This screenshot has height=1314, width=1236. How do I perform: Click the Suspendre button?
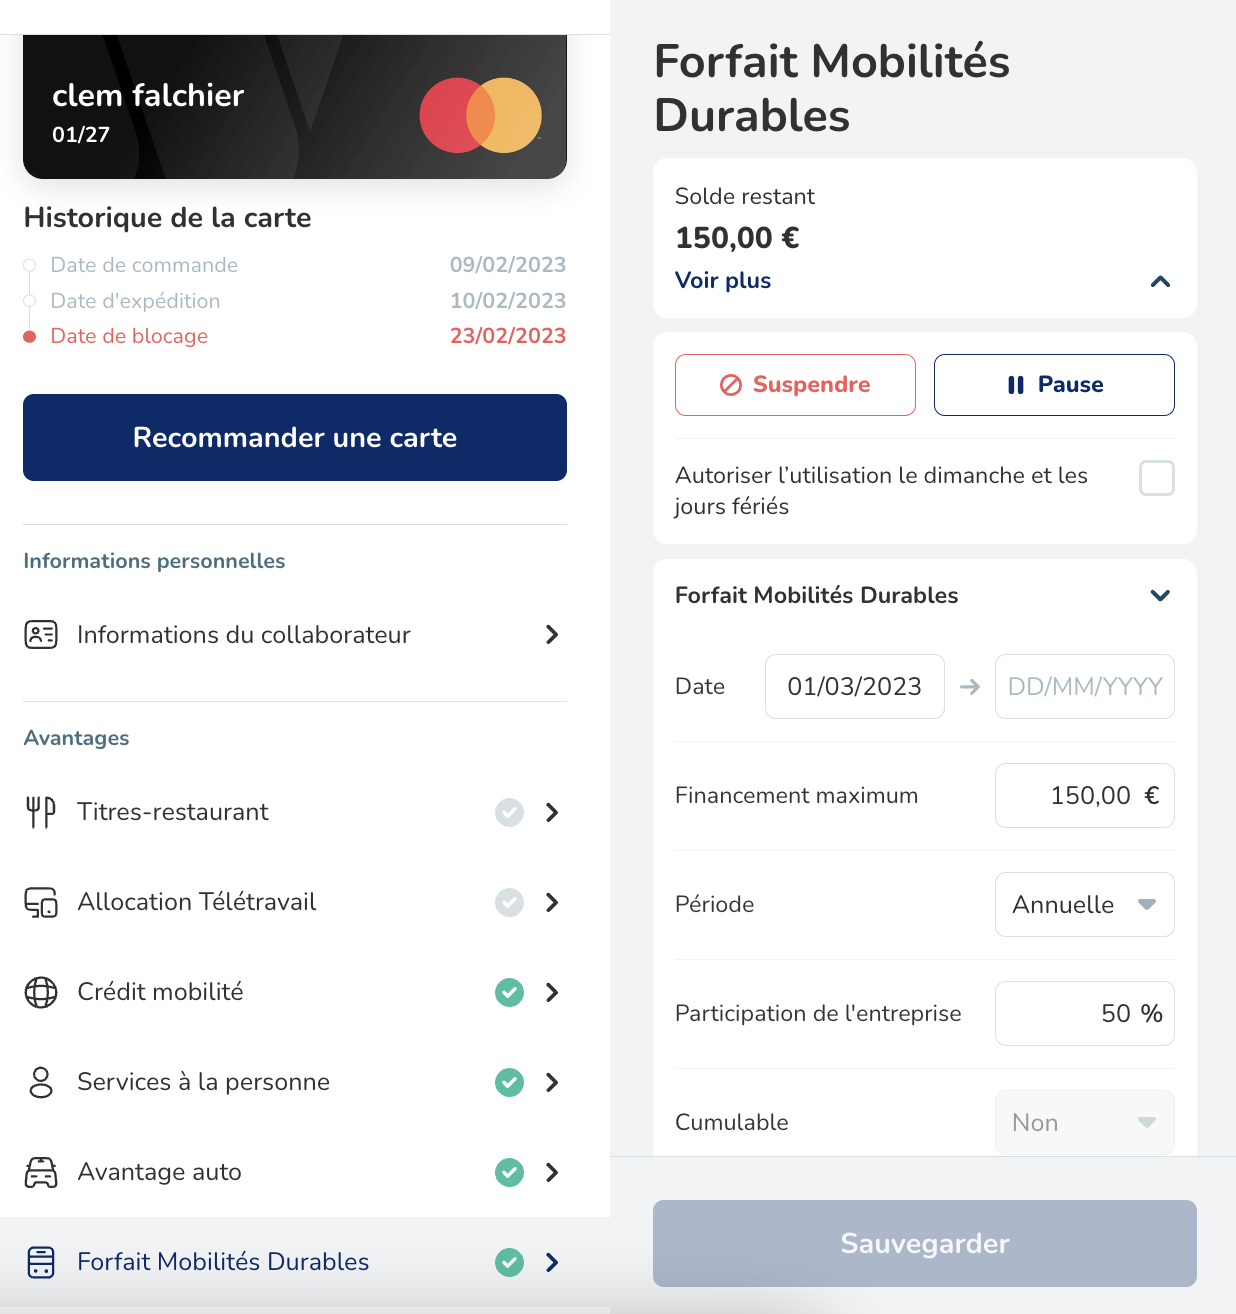(795, 385)
